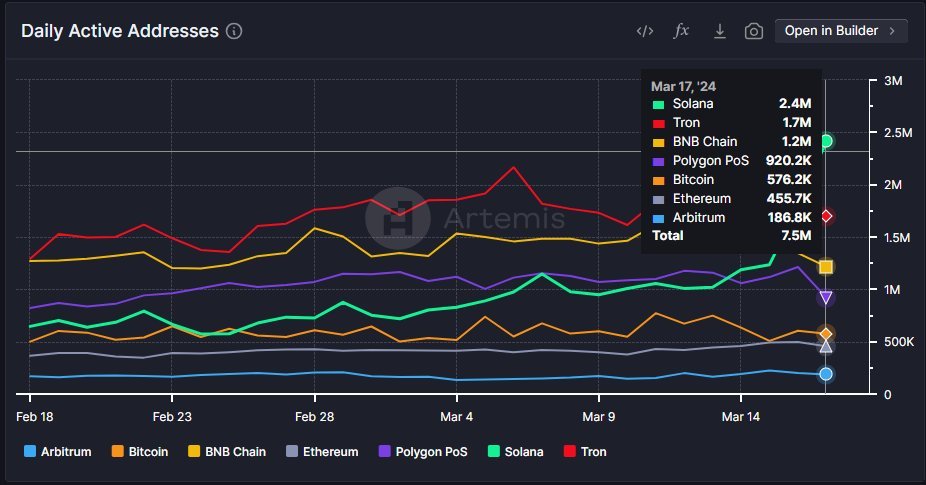The image size is (926, 485).
Task: Toggle Bitcoin series in legend
Action: tap(140, 451)
